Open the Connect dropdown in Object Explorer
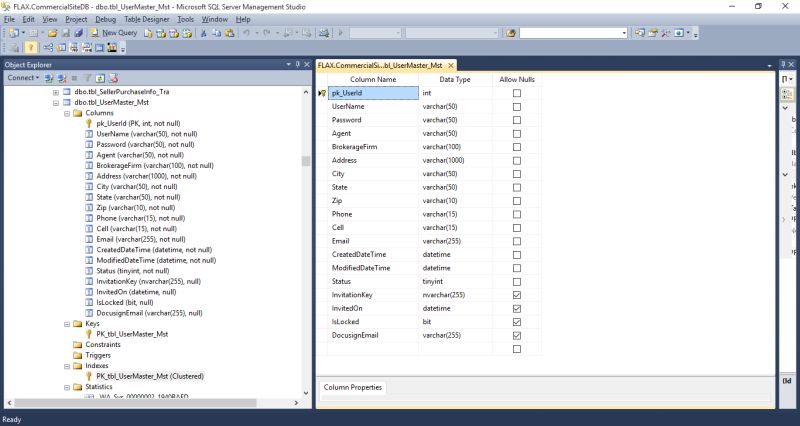Screen dimensions: 800x426 coord(23,78)
